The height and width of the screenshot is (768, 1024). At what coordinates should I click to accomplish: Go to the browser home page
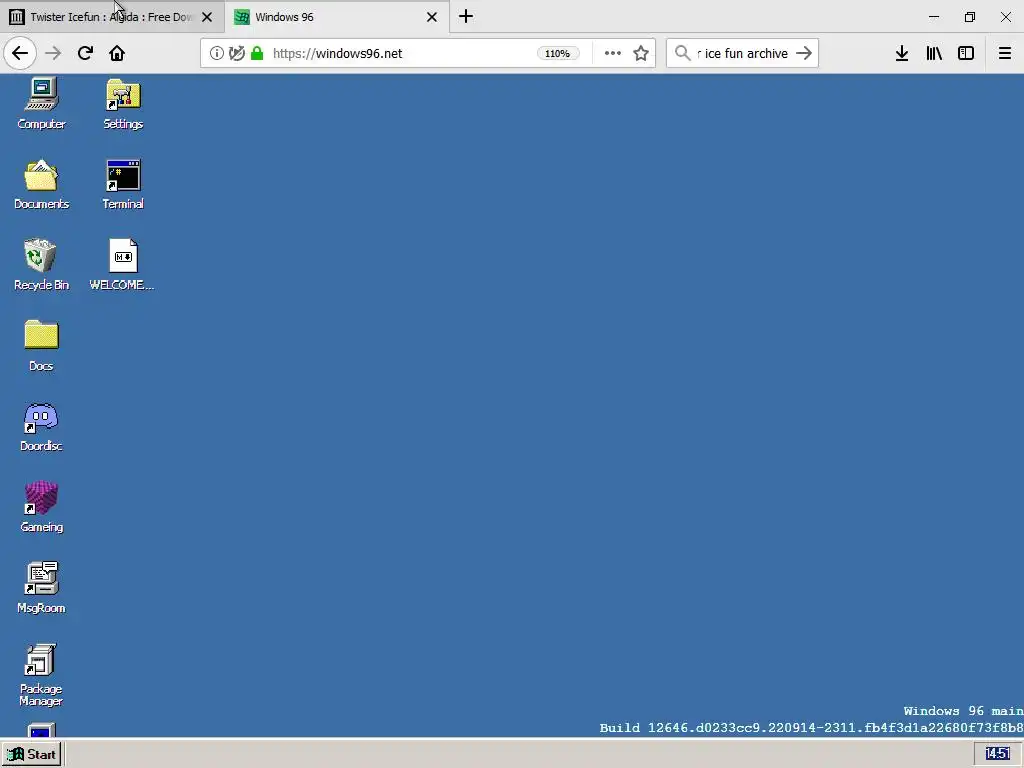[x=117, y=53]
